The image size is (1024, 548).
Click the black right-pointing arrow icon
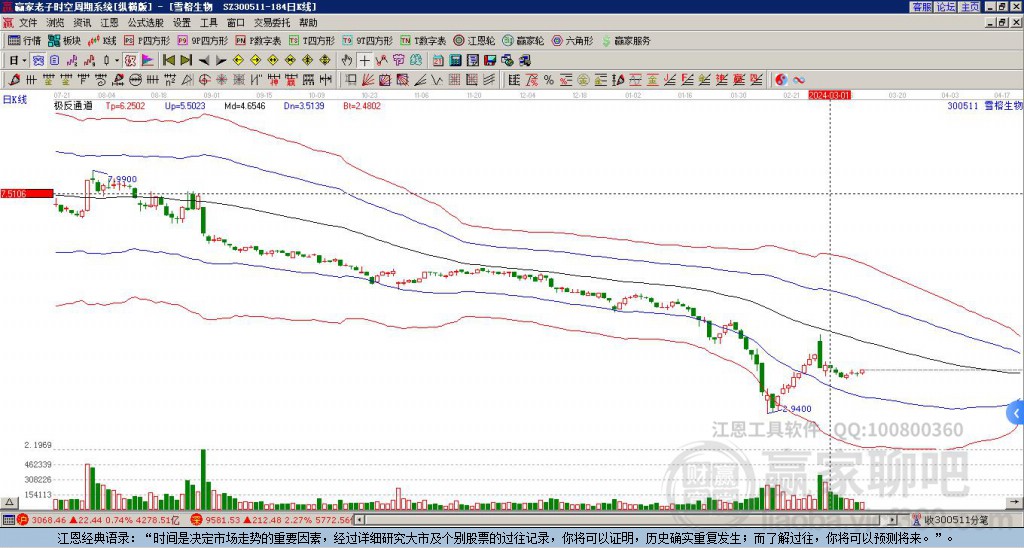pyautogui.click(x=221, y=61)
